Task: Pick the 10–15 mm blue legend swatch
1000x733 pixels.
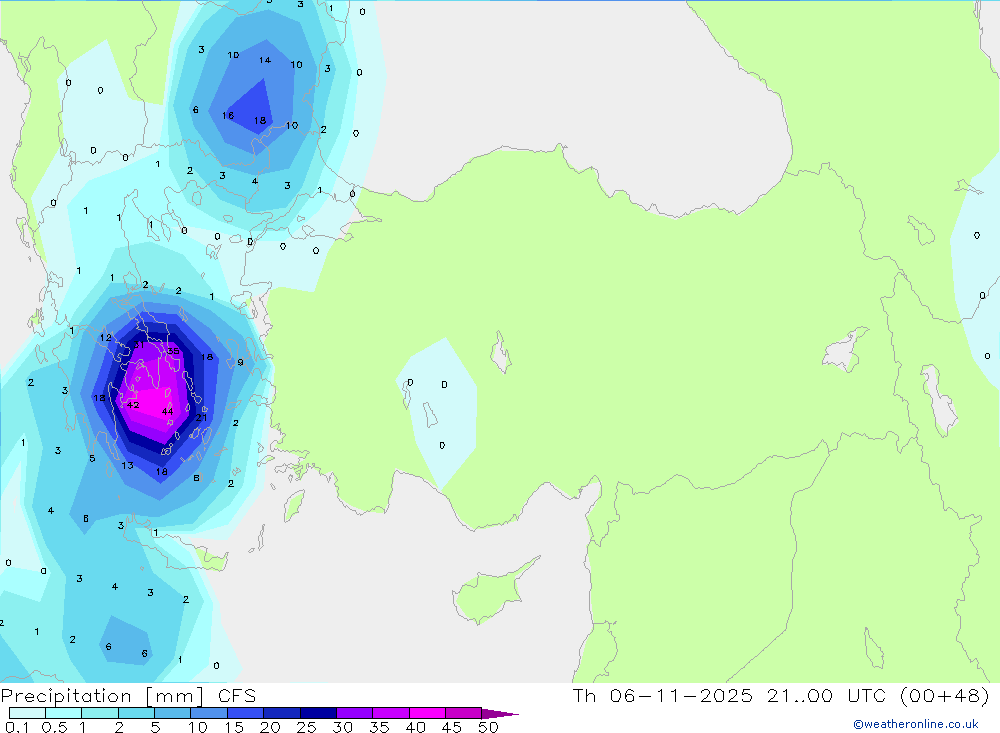Action: click(209, 713)
